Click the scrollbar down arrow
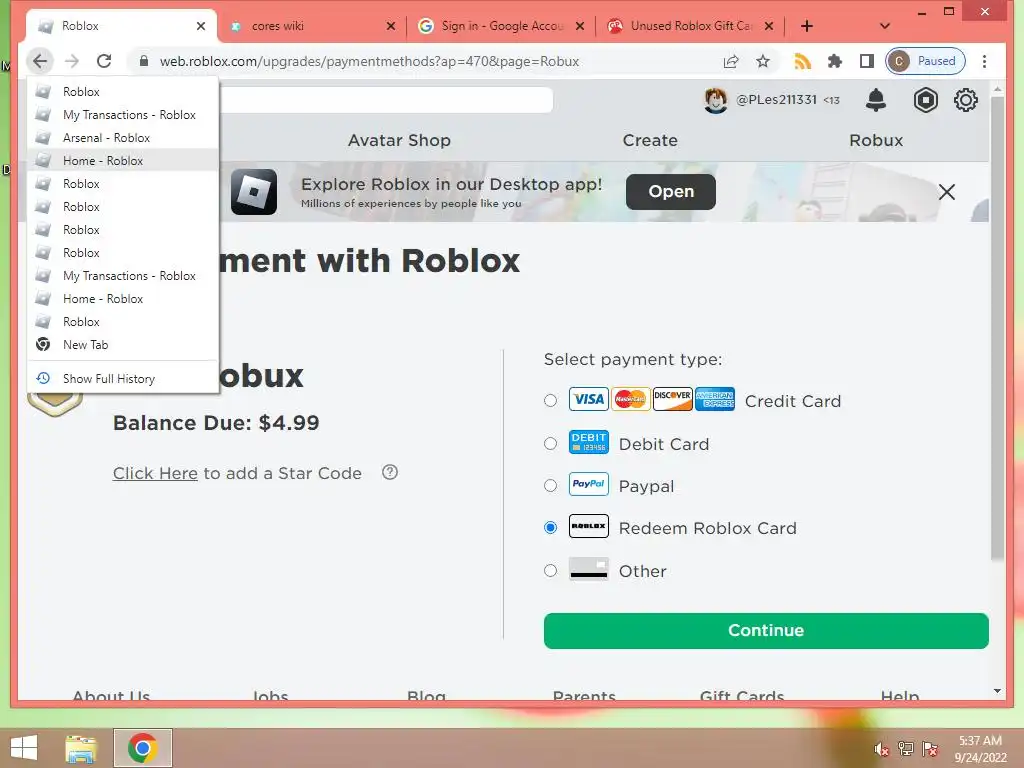 pyautogui.click(x=997, y=690)
